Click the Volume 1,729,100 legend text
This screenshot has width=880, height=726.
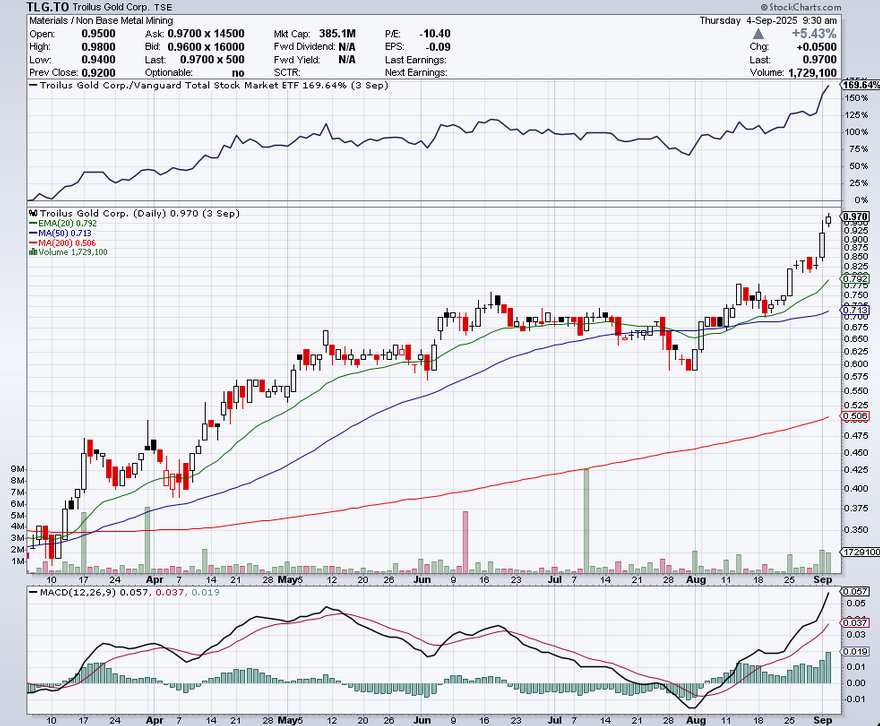[x=73, y=252]
